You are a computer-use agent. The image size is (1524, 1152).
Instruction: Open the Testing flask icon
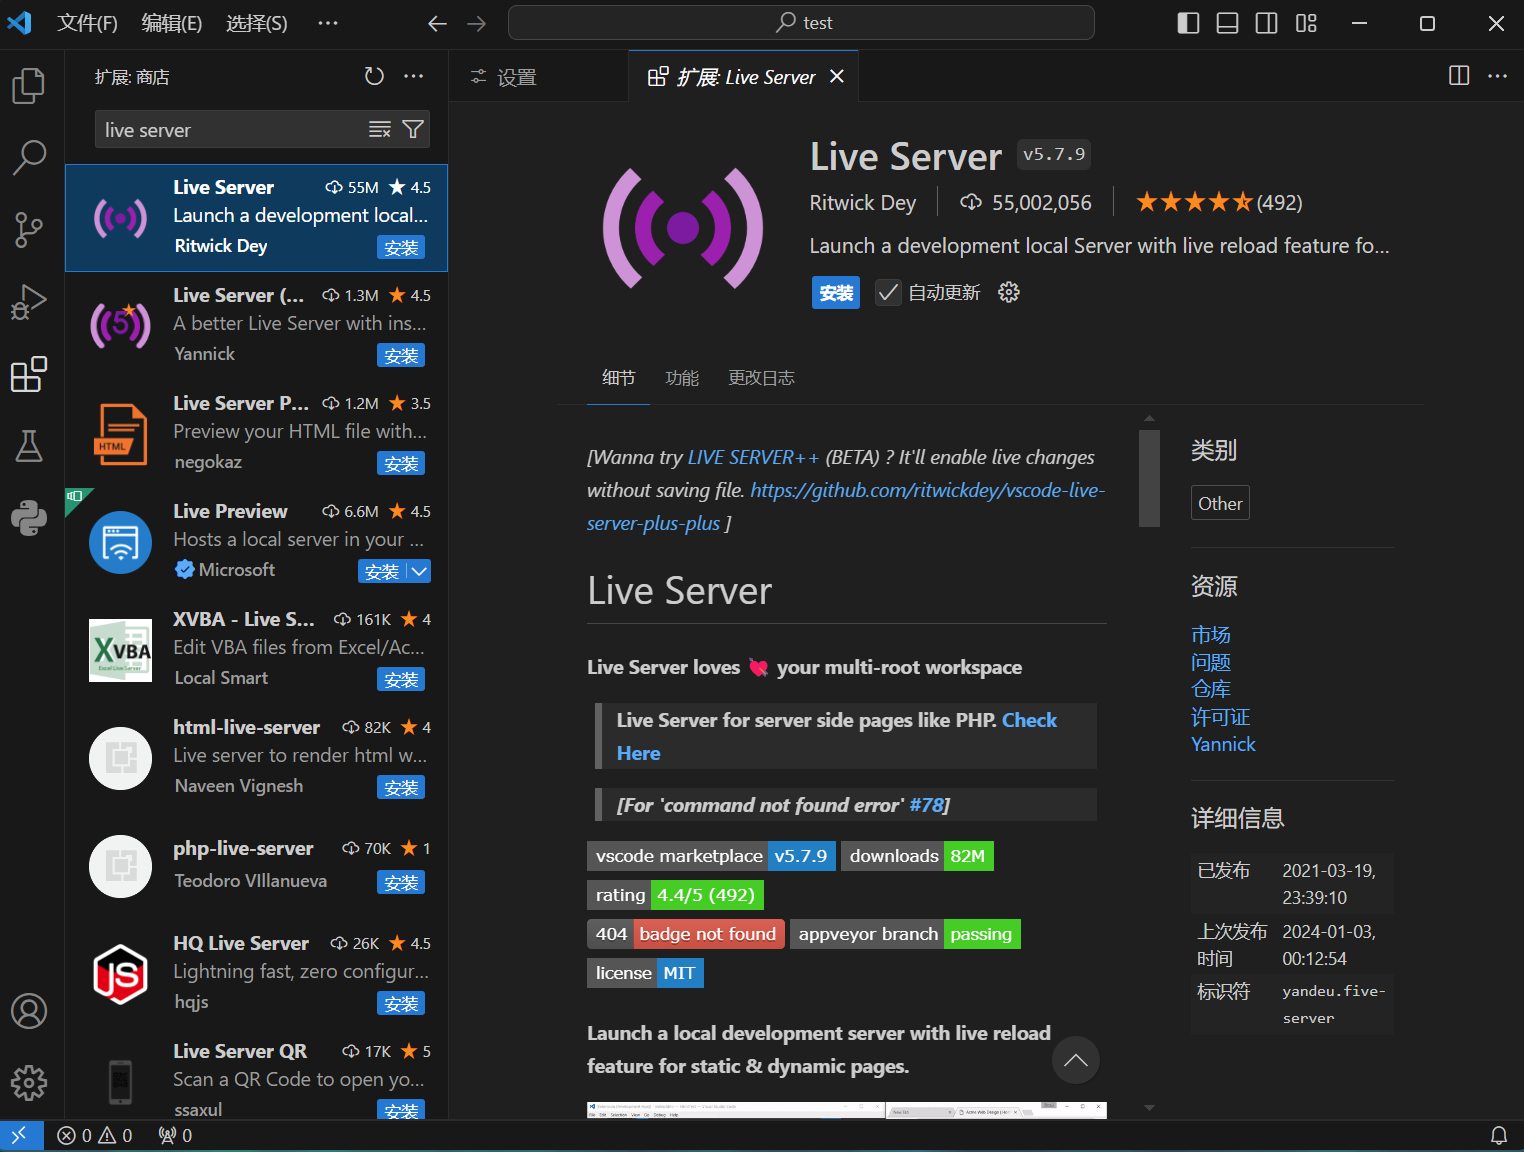tap(29, 446)
